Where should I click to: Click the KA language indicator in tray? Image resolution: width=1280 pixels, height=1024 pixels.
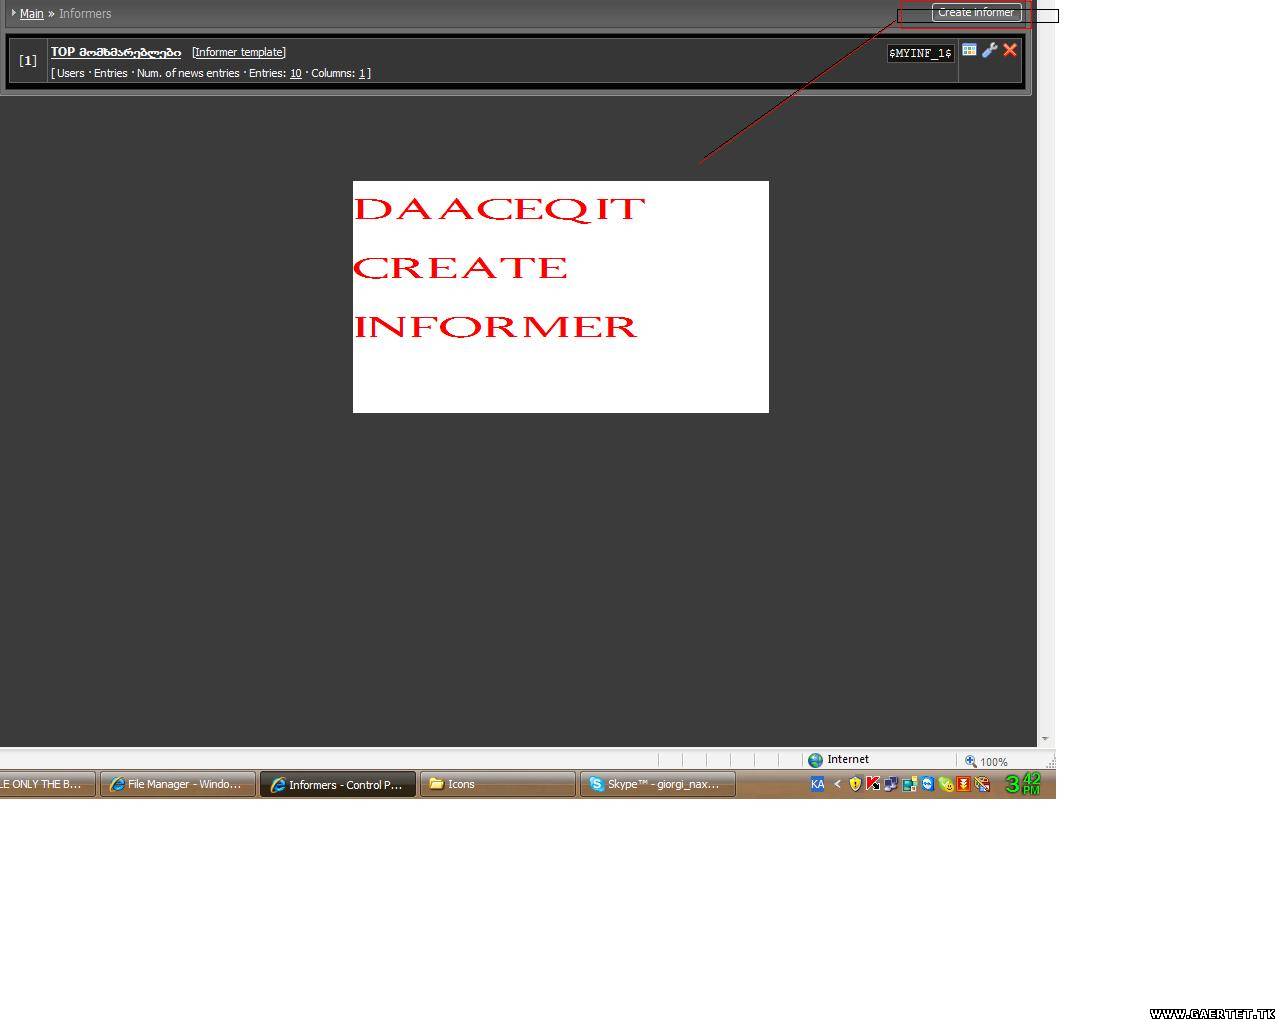click(x=817, y=784)
